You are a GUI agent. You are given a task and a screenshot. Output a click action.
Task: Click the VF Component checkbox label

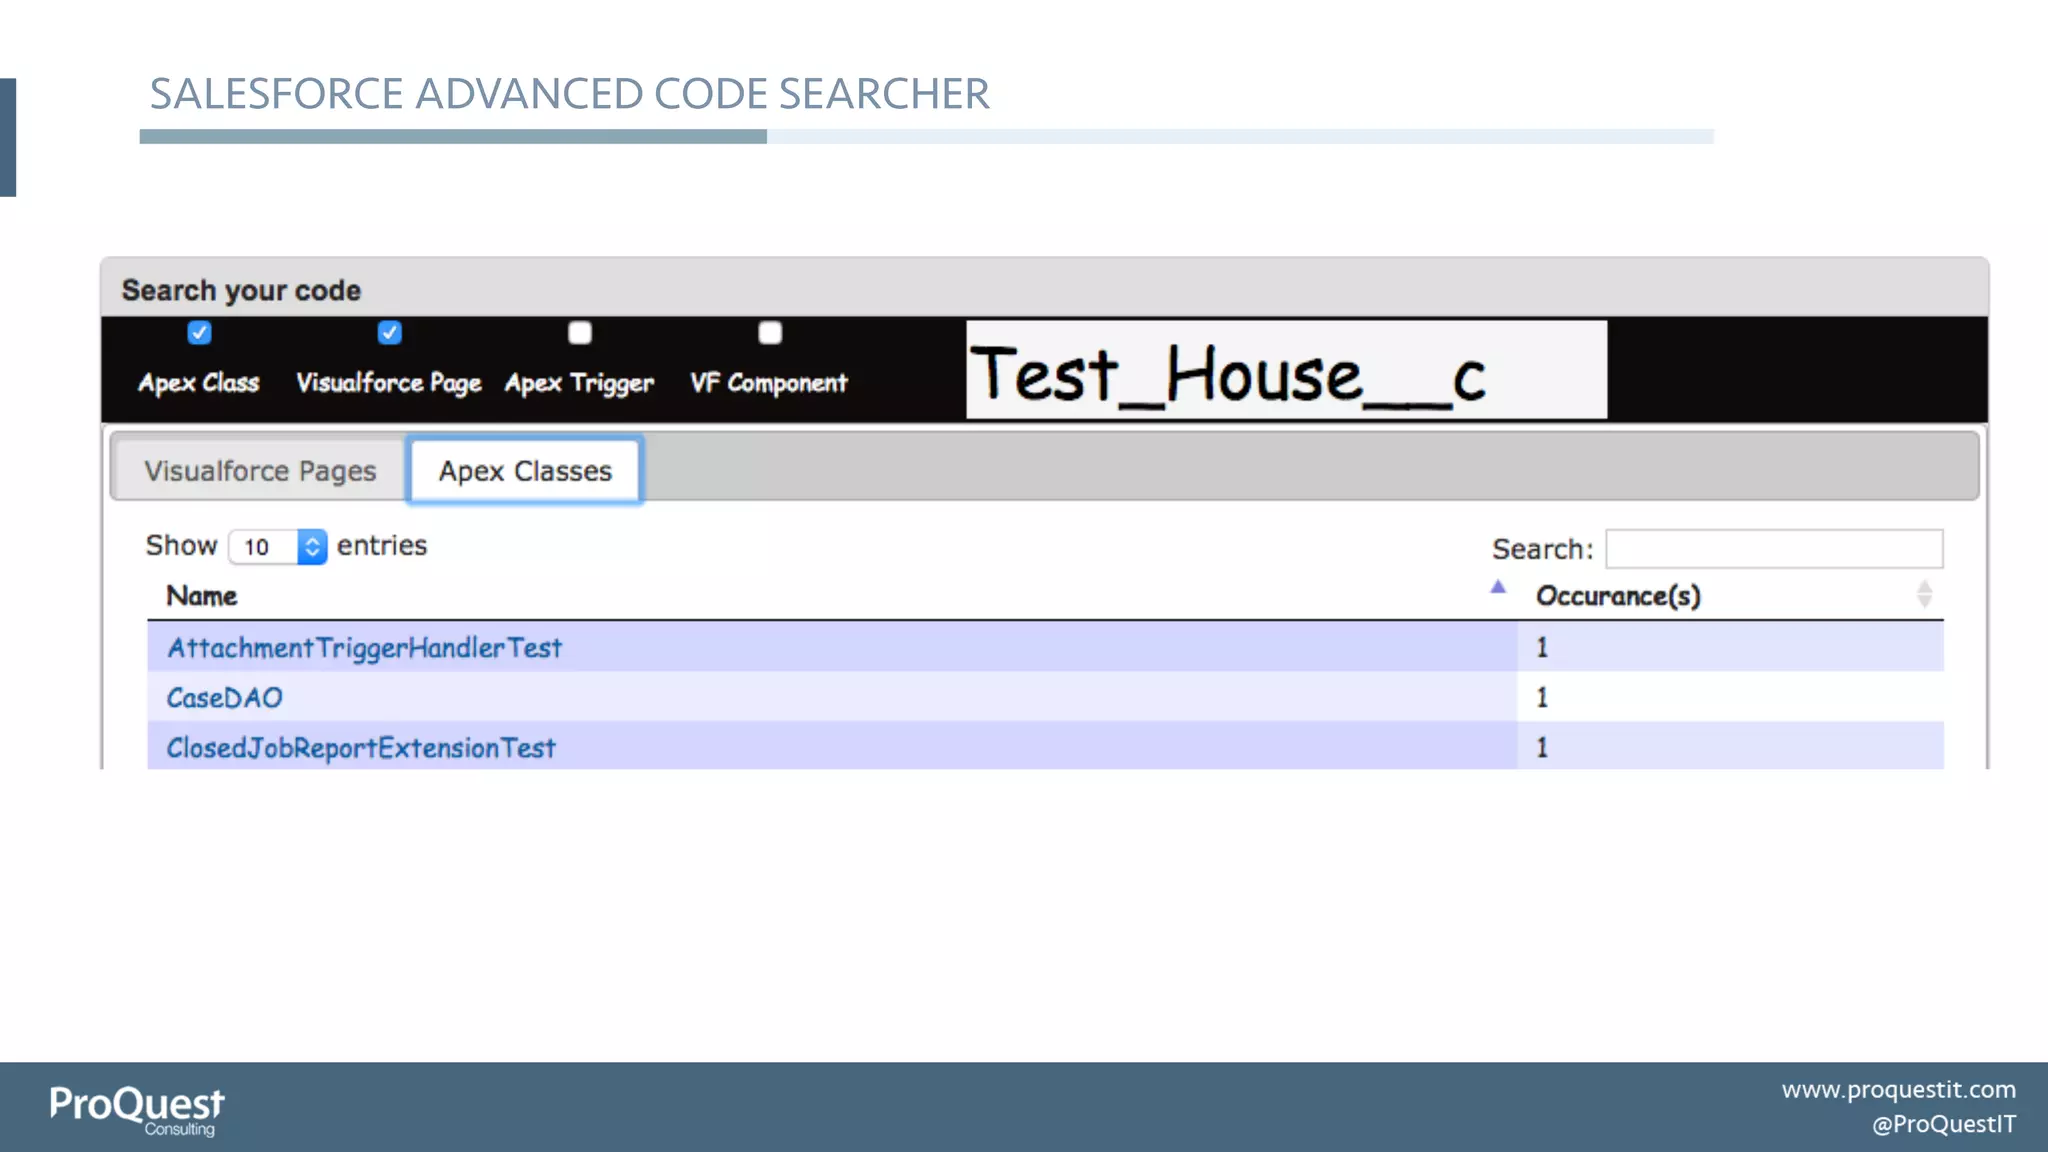pos(768,383)
